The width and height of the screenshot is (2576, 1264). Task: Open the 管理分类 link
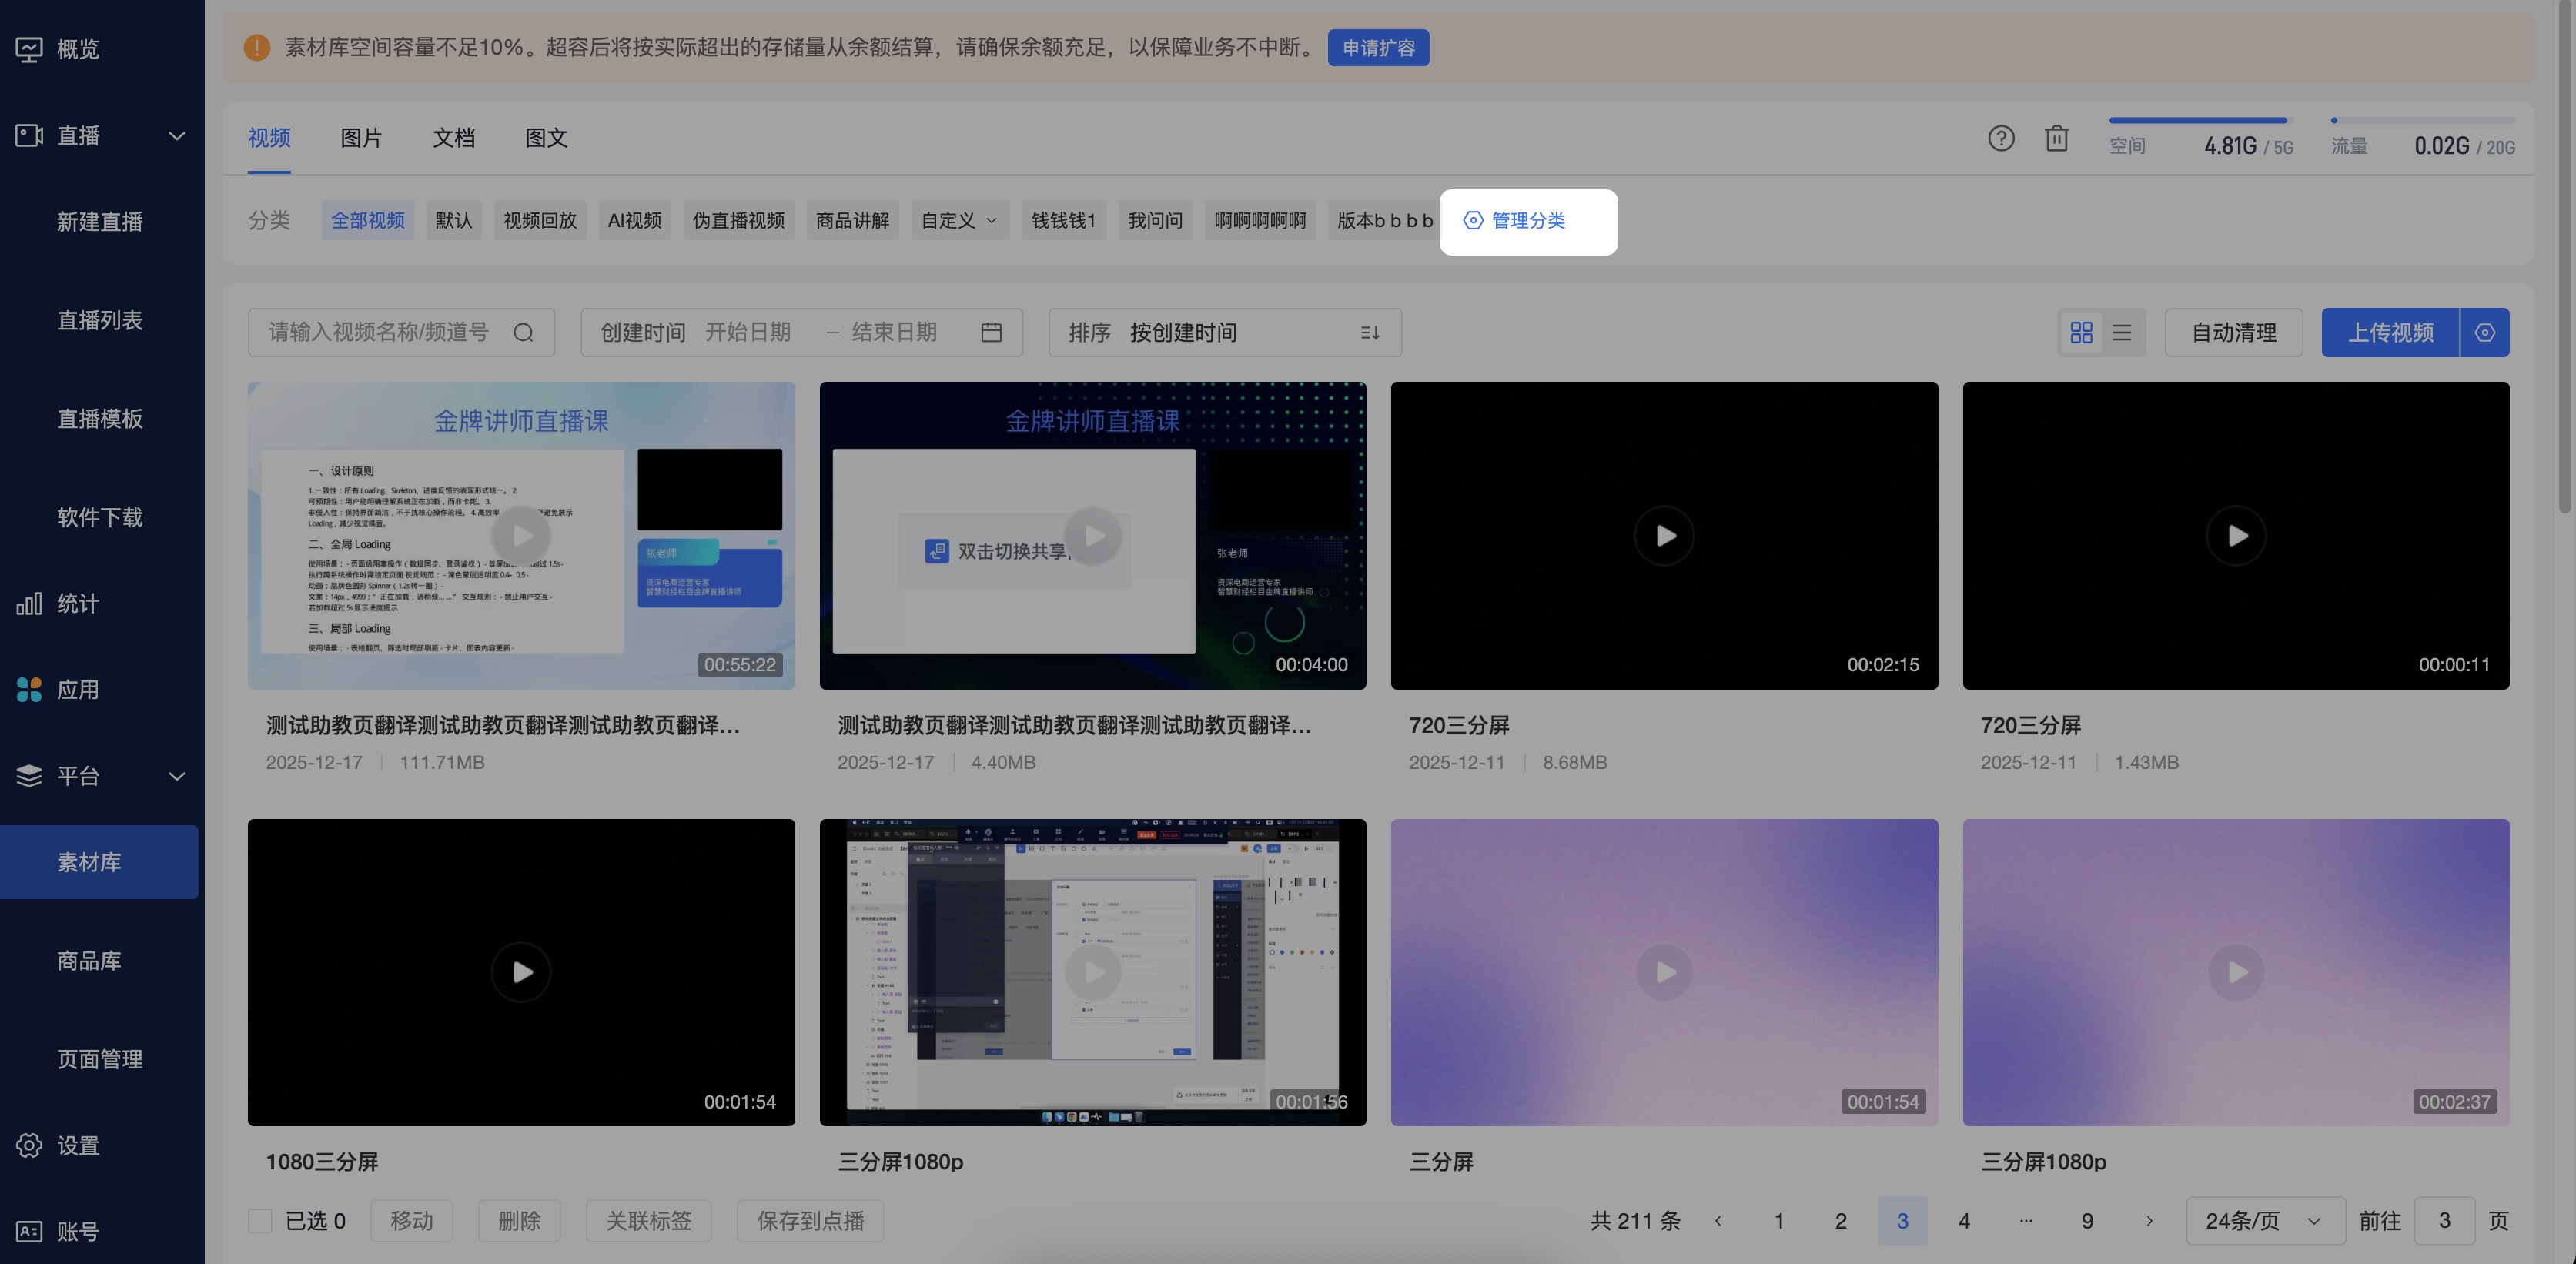1515,220
